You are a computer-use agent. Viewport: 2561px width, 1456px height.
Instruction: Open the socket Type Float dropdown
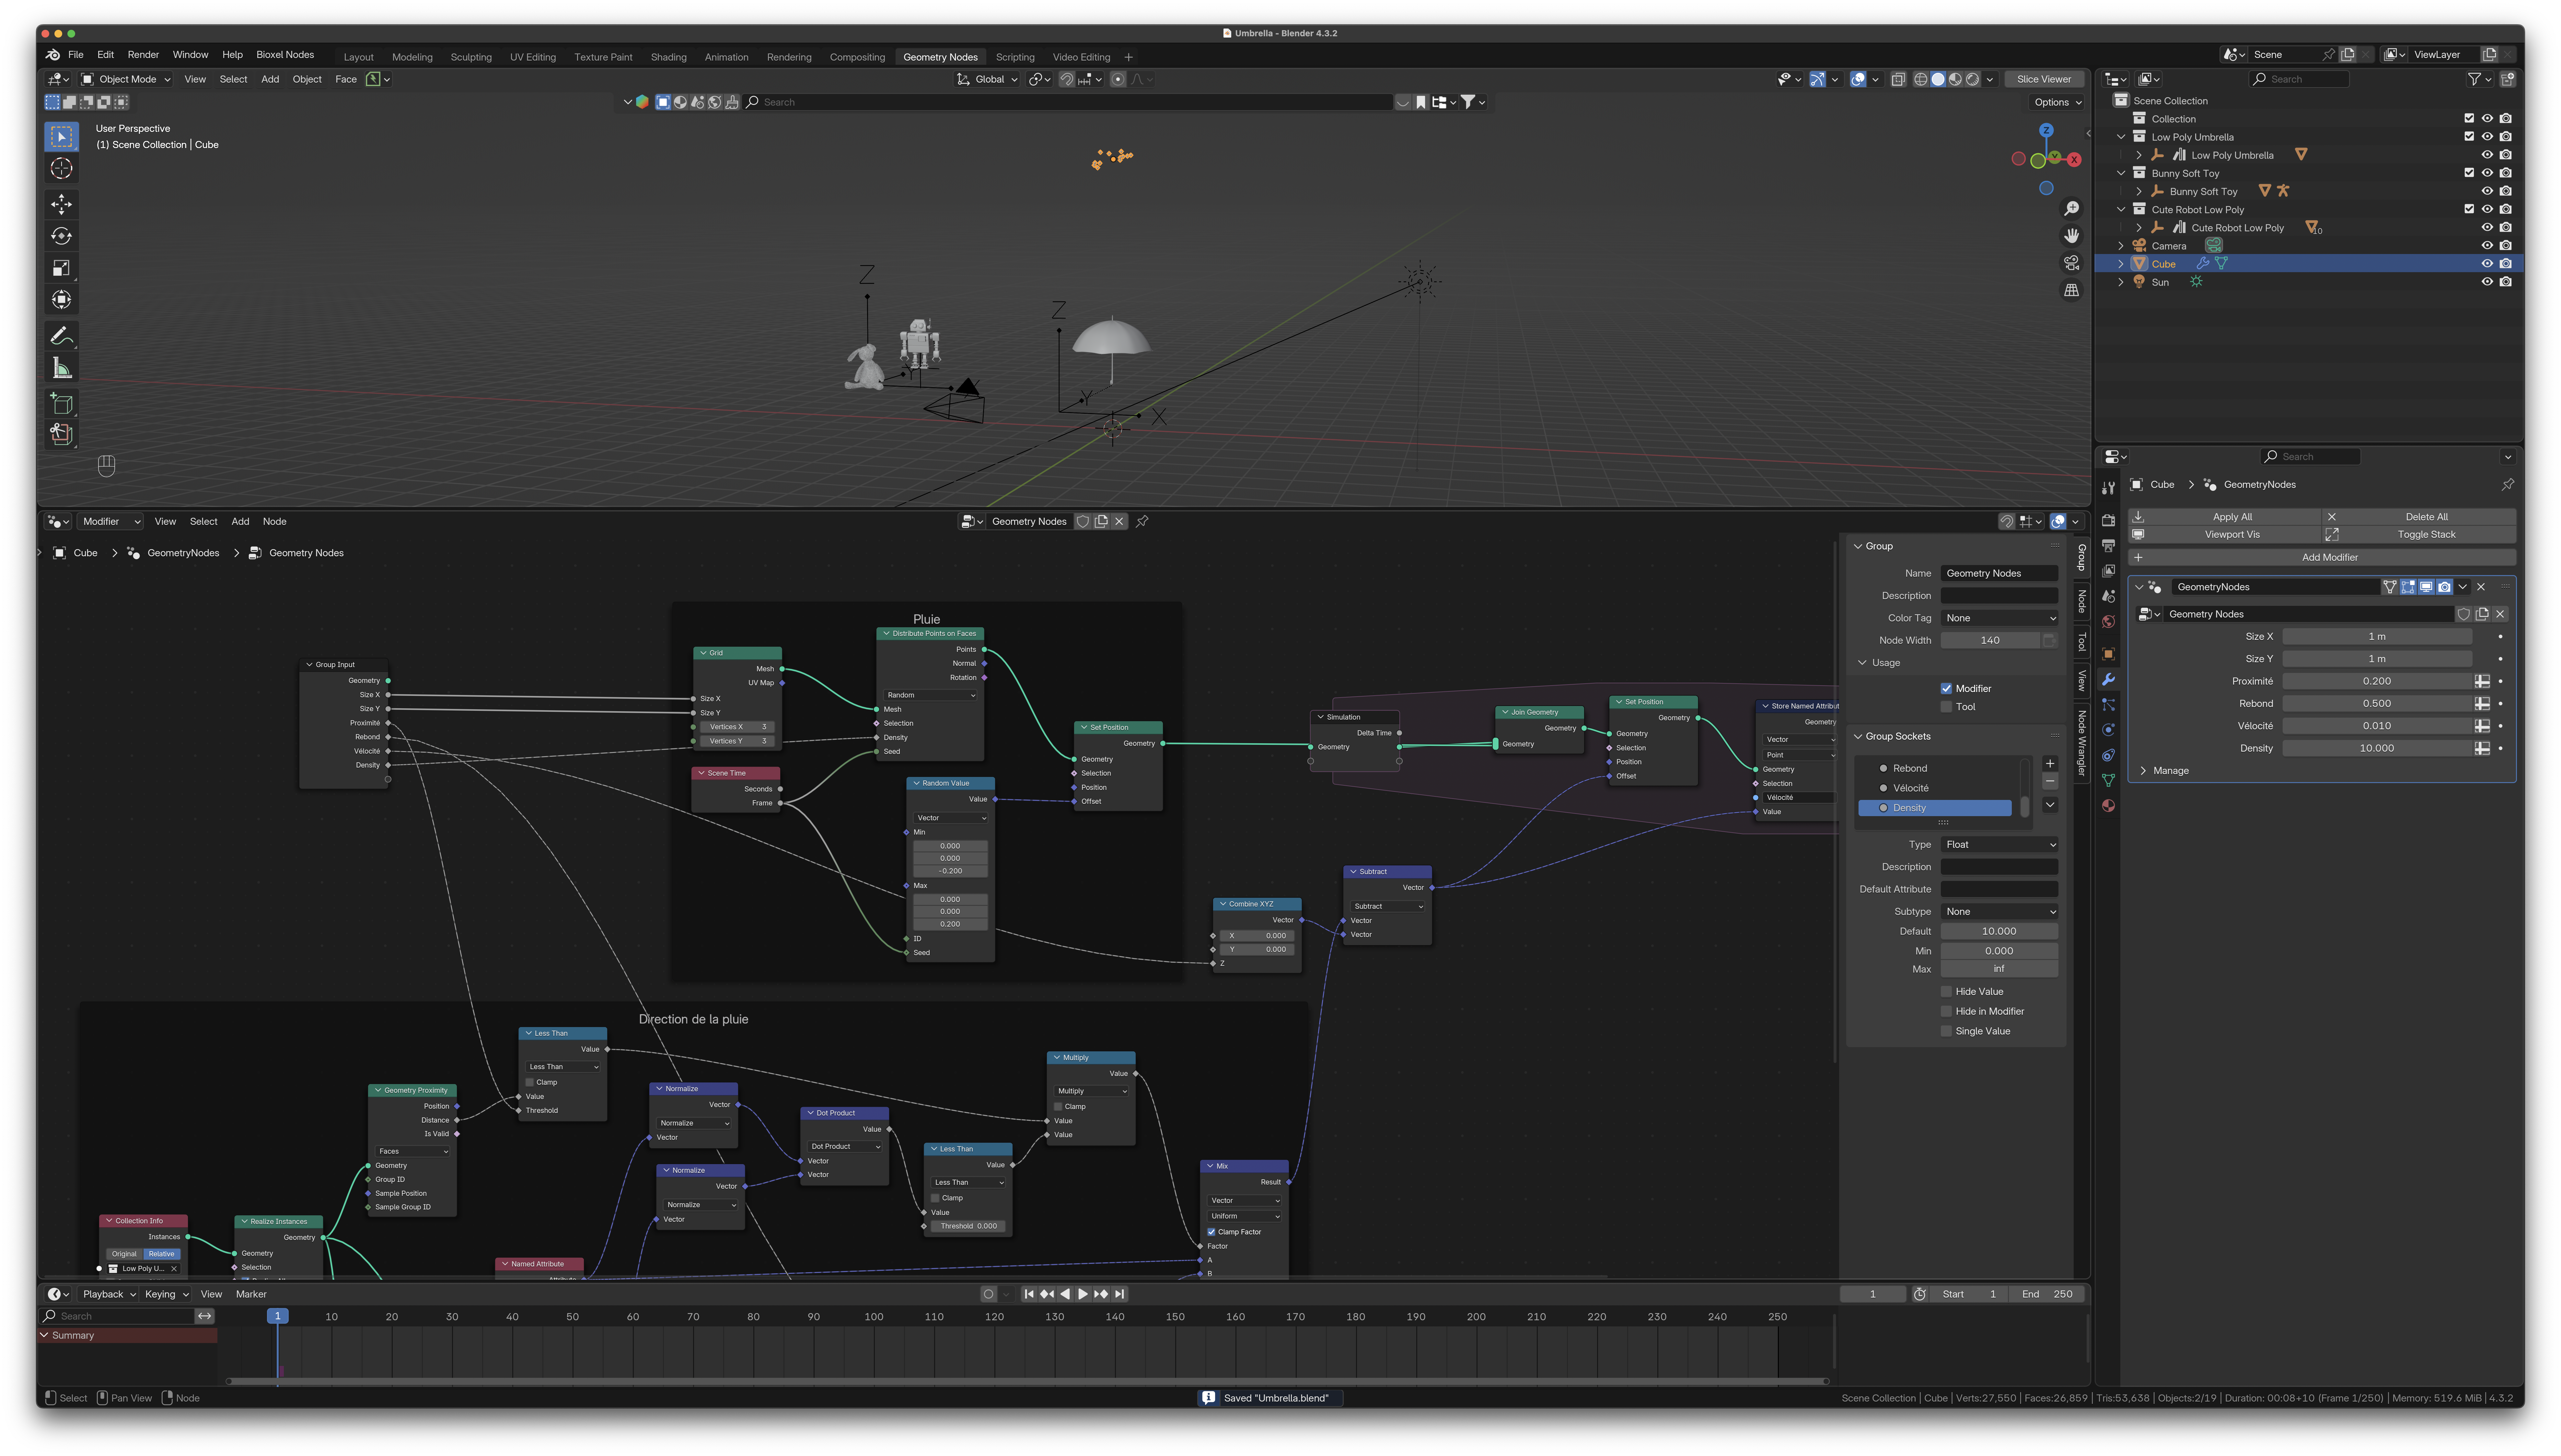point(1999,845)
